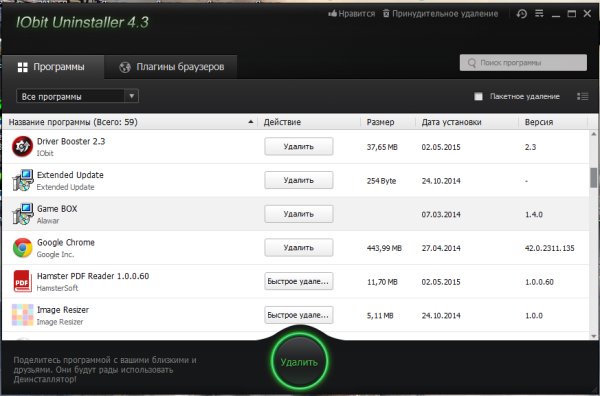Switch to the Программы tab
The width and height of the screenshot is (600, 396).
point(52,67)
